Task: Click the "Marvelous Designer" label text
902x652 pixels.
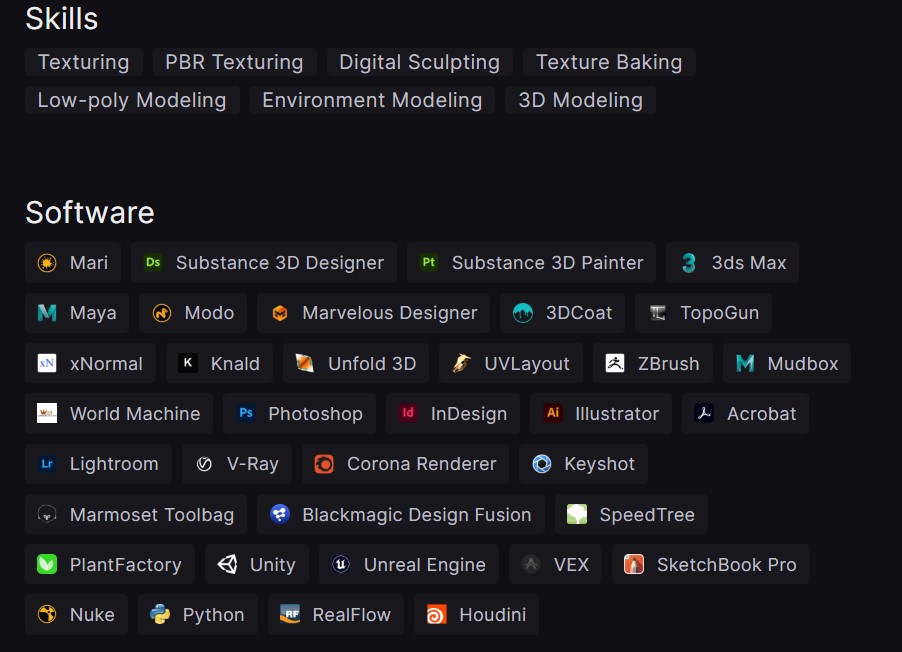Action: [x=390, y=313]
